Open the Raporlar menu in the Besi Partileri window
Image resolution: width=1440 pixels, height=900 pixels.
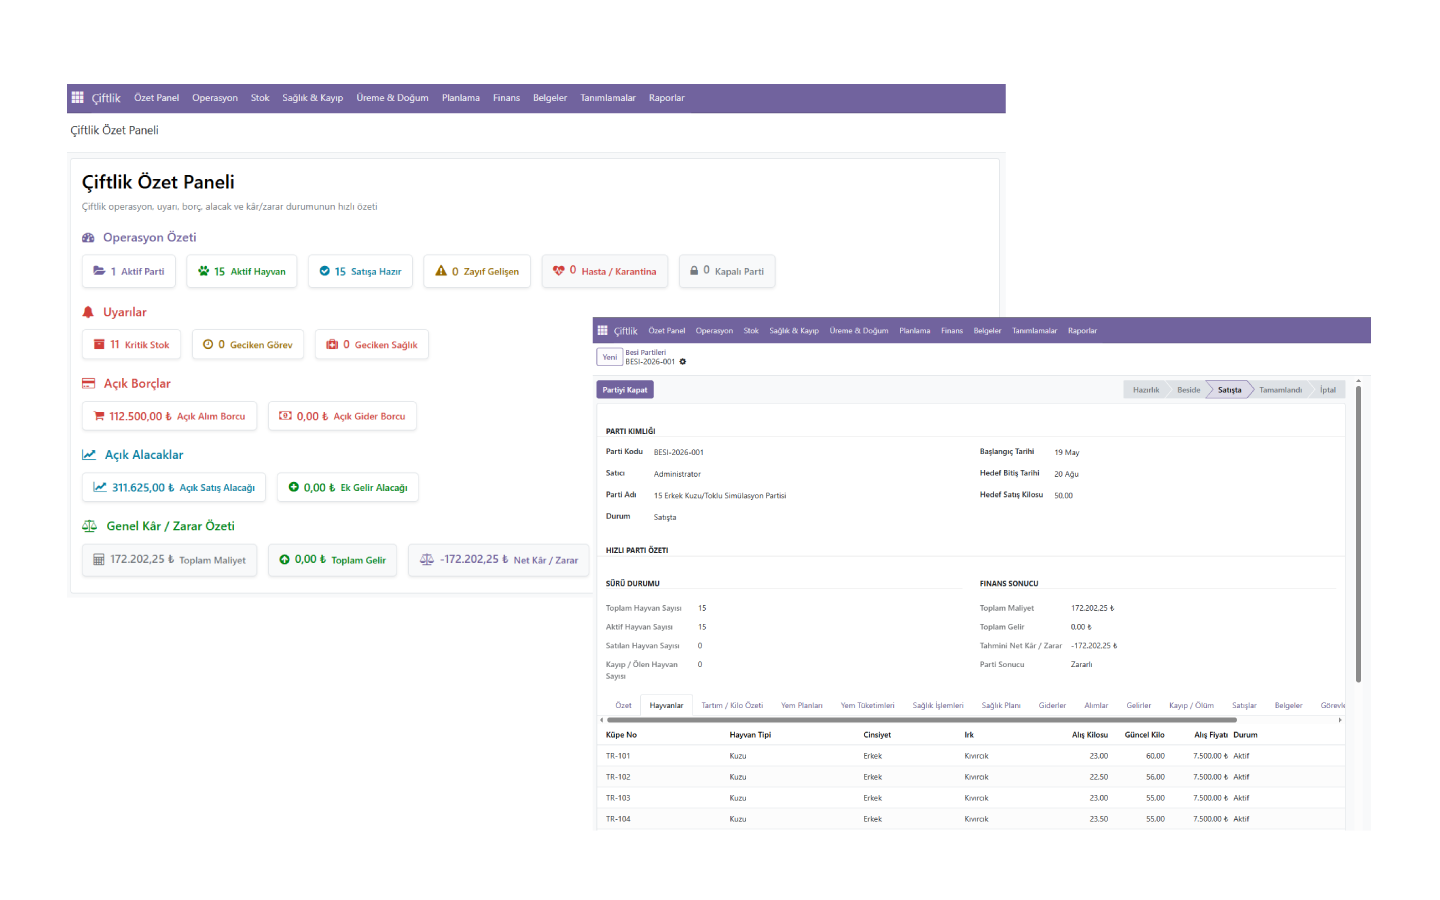tap(1082, 331)
